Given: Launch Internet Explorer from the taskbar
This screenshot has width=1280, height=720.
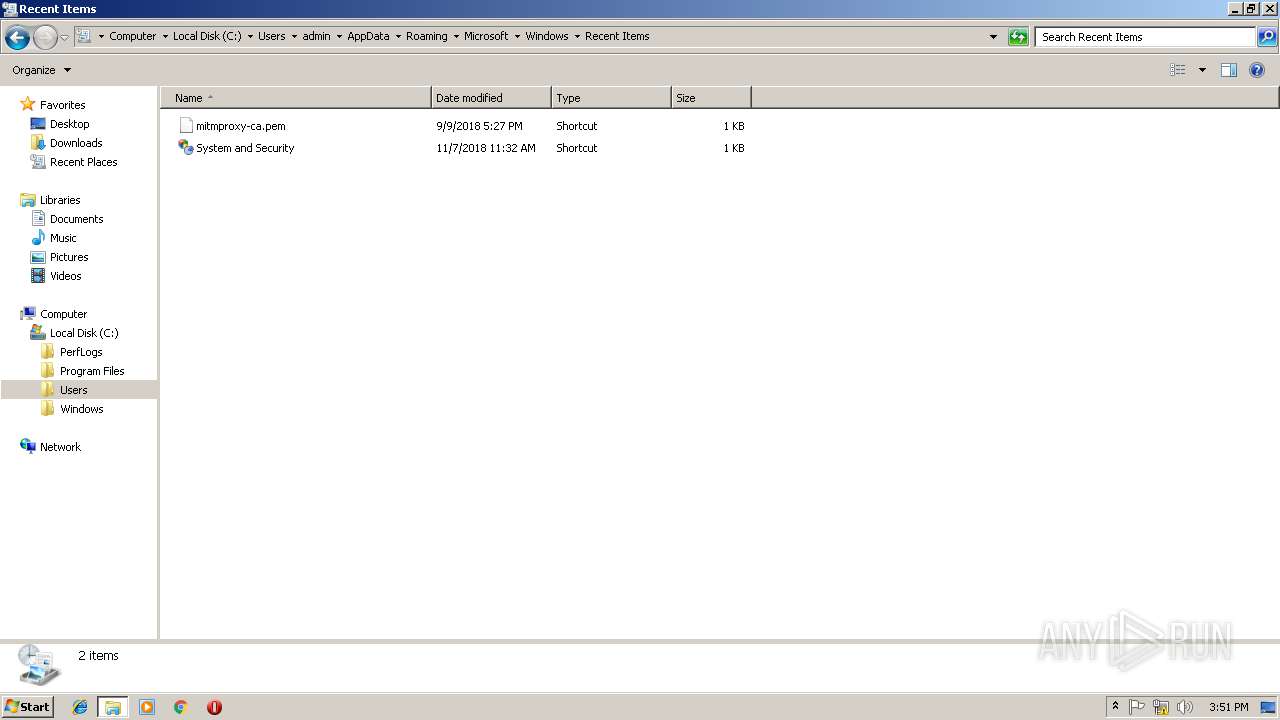Looking at the screenshot, I should pos(80,707).
